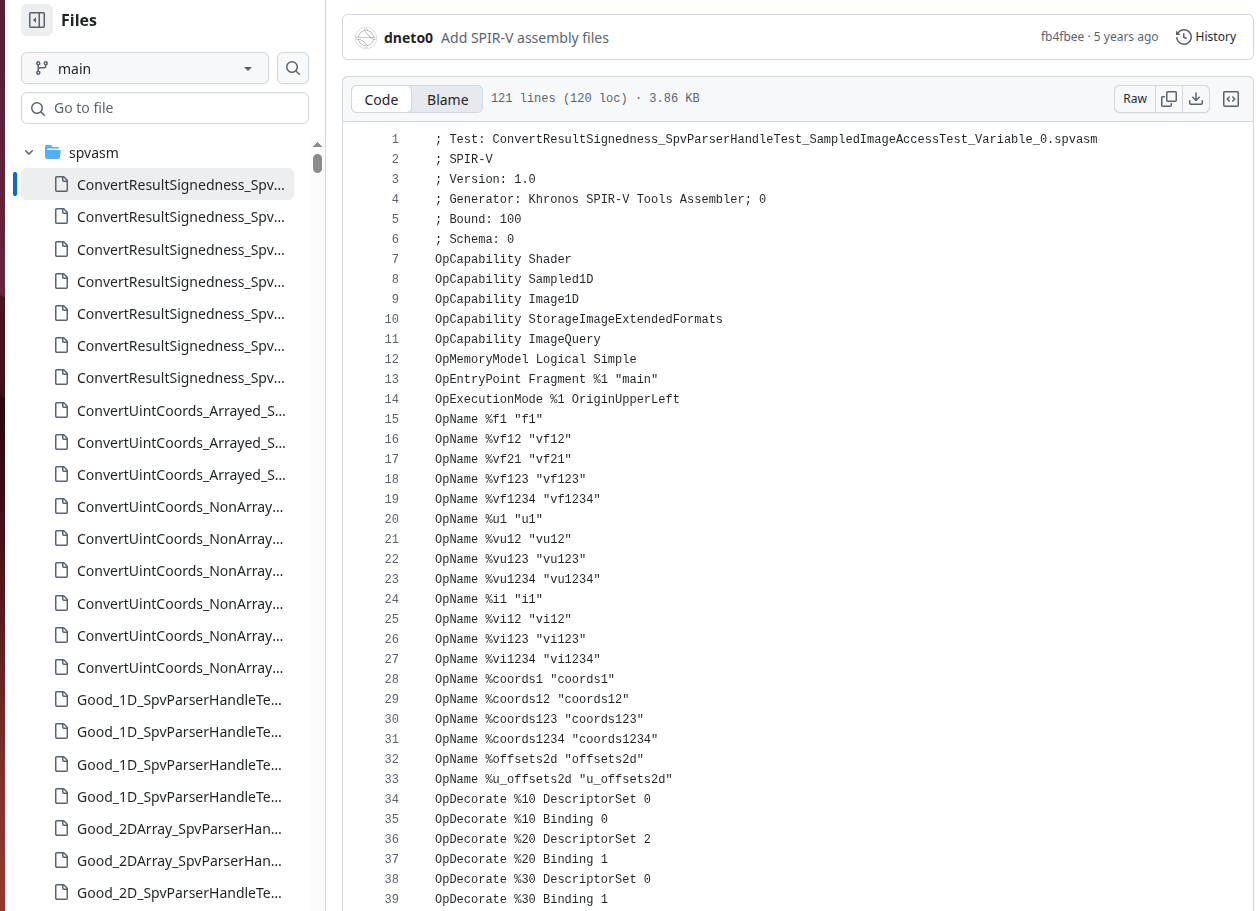Download raw file icon
The height and width of the screenshot is (911, 1256).
[x=1196, y=99]
